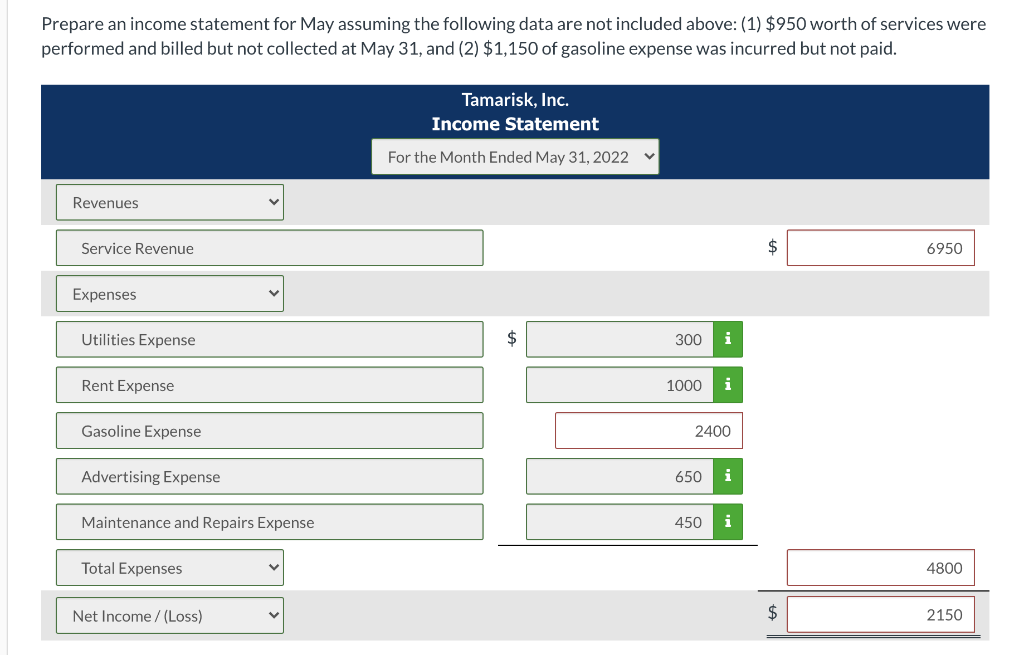
Task: Click info icon beside Maintenance and Repairs amount
Action: click(x=728, y=522)
